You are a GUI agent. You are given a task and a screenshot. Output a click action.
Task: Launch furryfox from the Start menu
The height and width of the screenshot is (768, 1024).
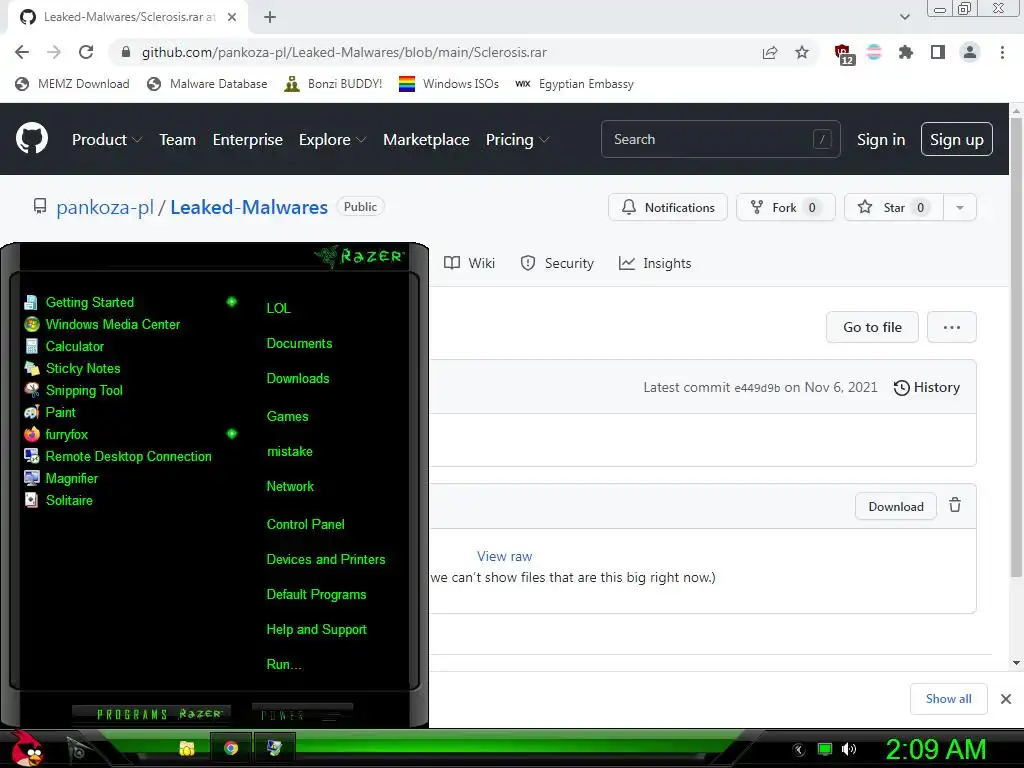[x=66, y=434]
